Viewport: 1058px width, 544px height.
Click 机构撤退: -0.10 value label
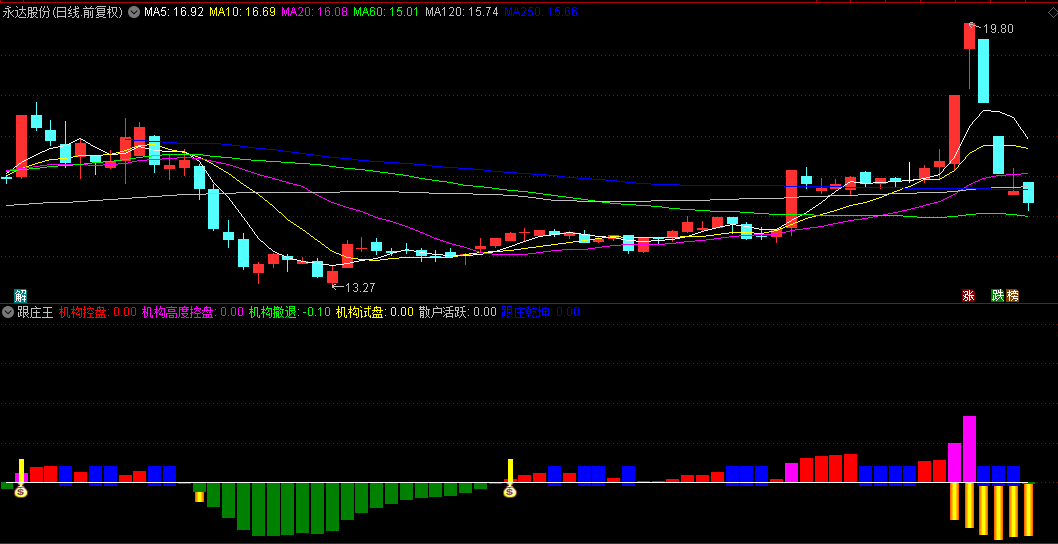tap(289, 312)
